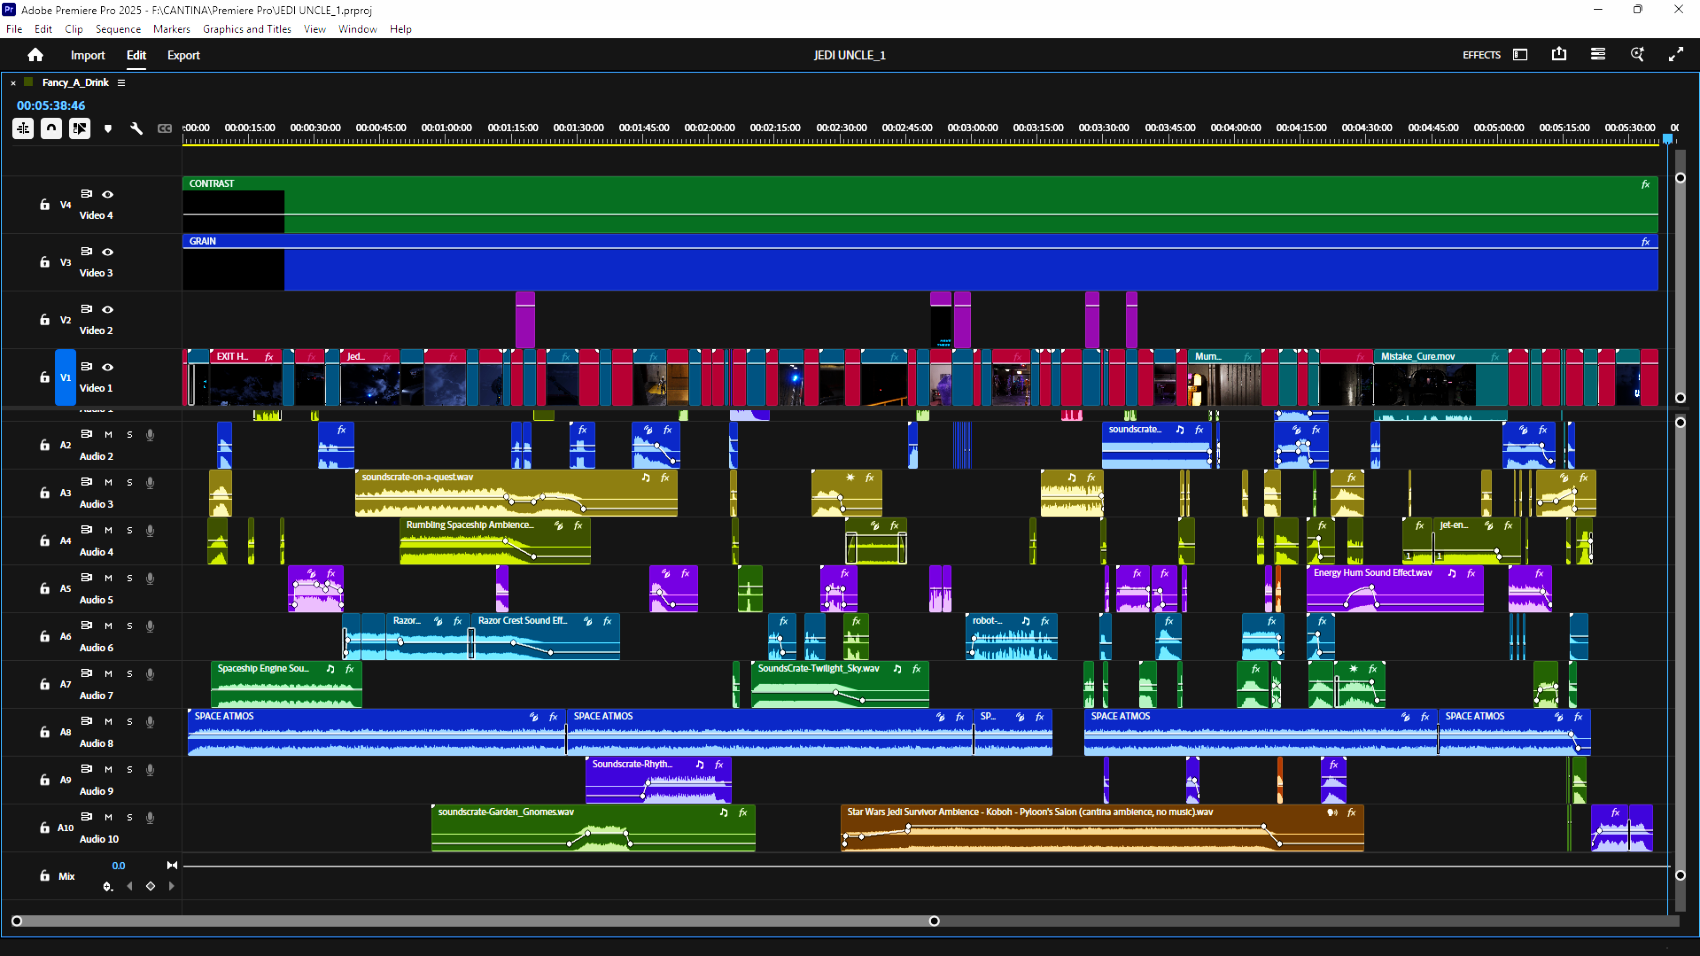Open the Fancy_A_Drink panel menu
This screenshot has width=1700, height=956.
coord(121,83)
